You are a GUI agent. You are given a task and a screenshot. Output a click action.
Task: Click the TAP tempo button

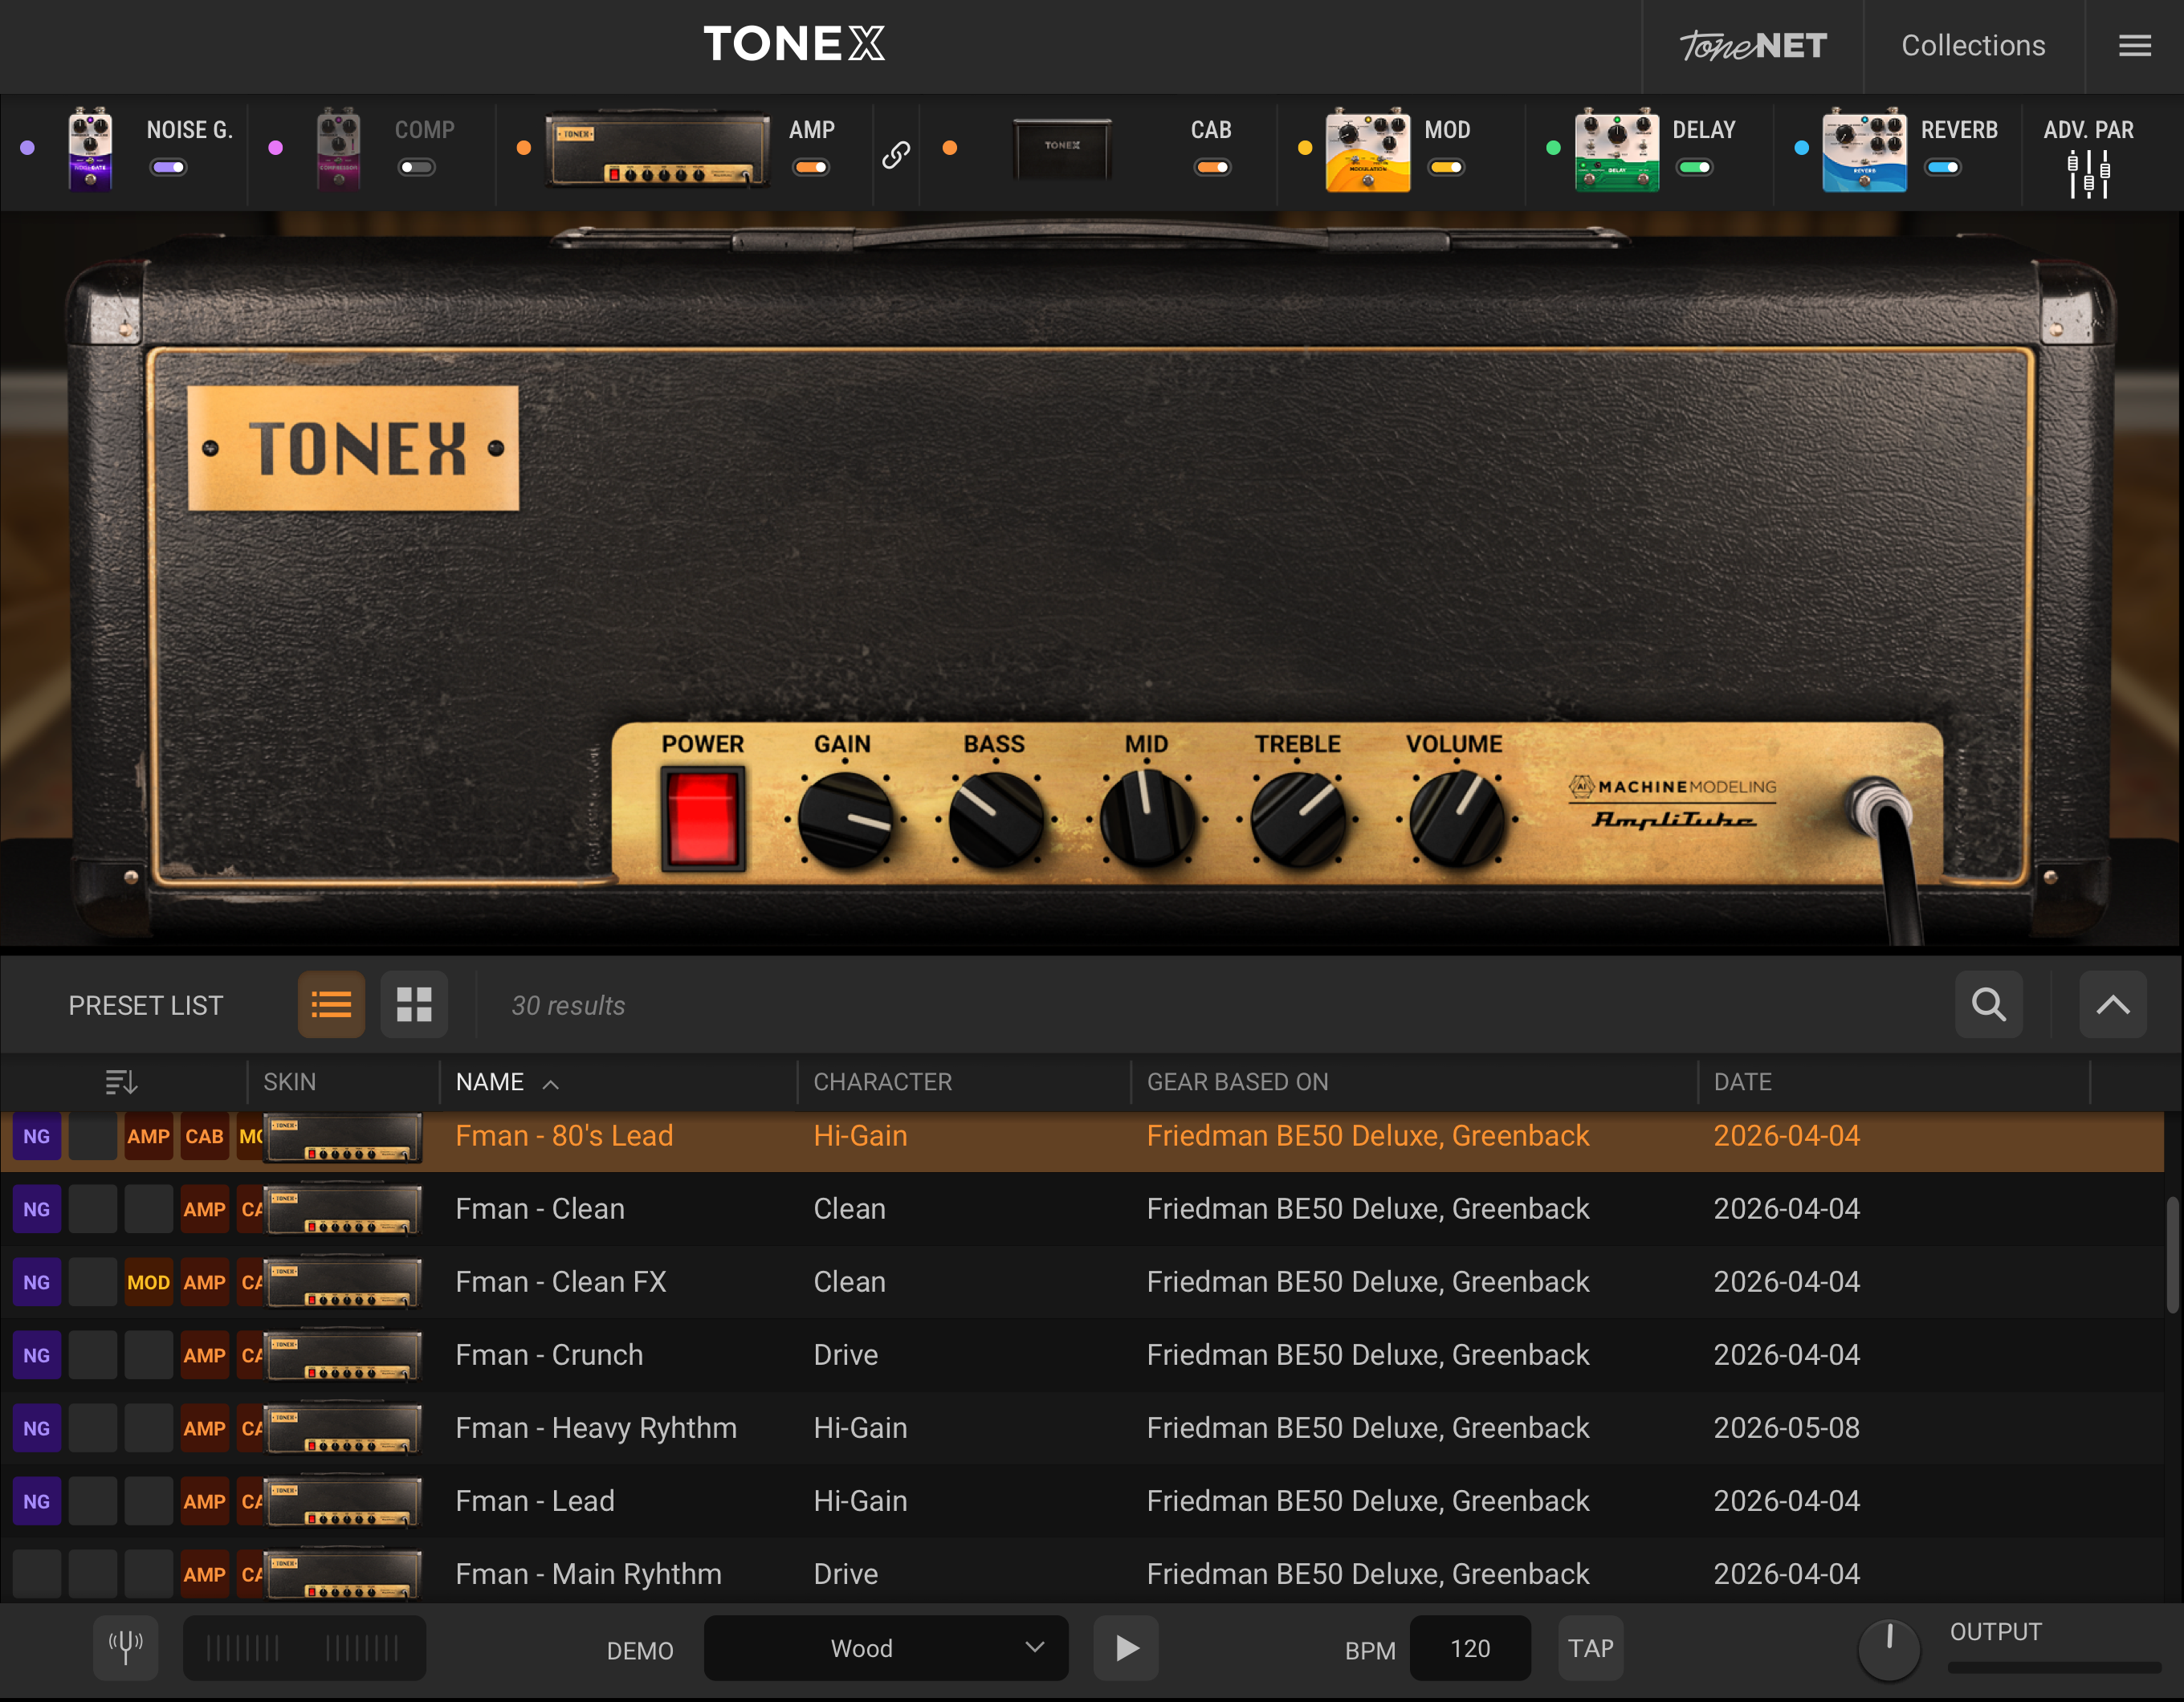(x=1591, y=1648)
